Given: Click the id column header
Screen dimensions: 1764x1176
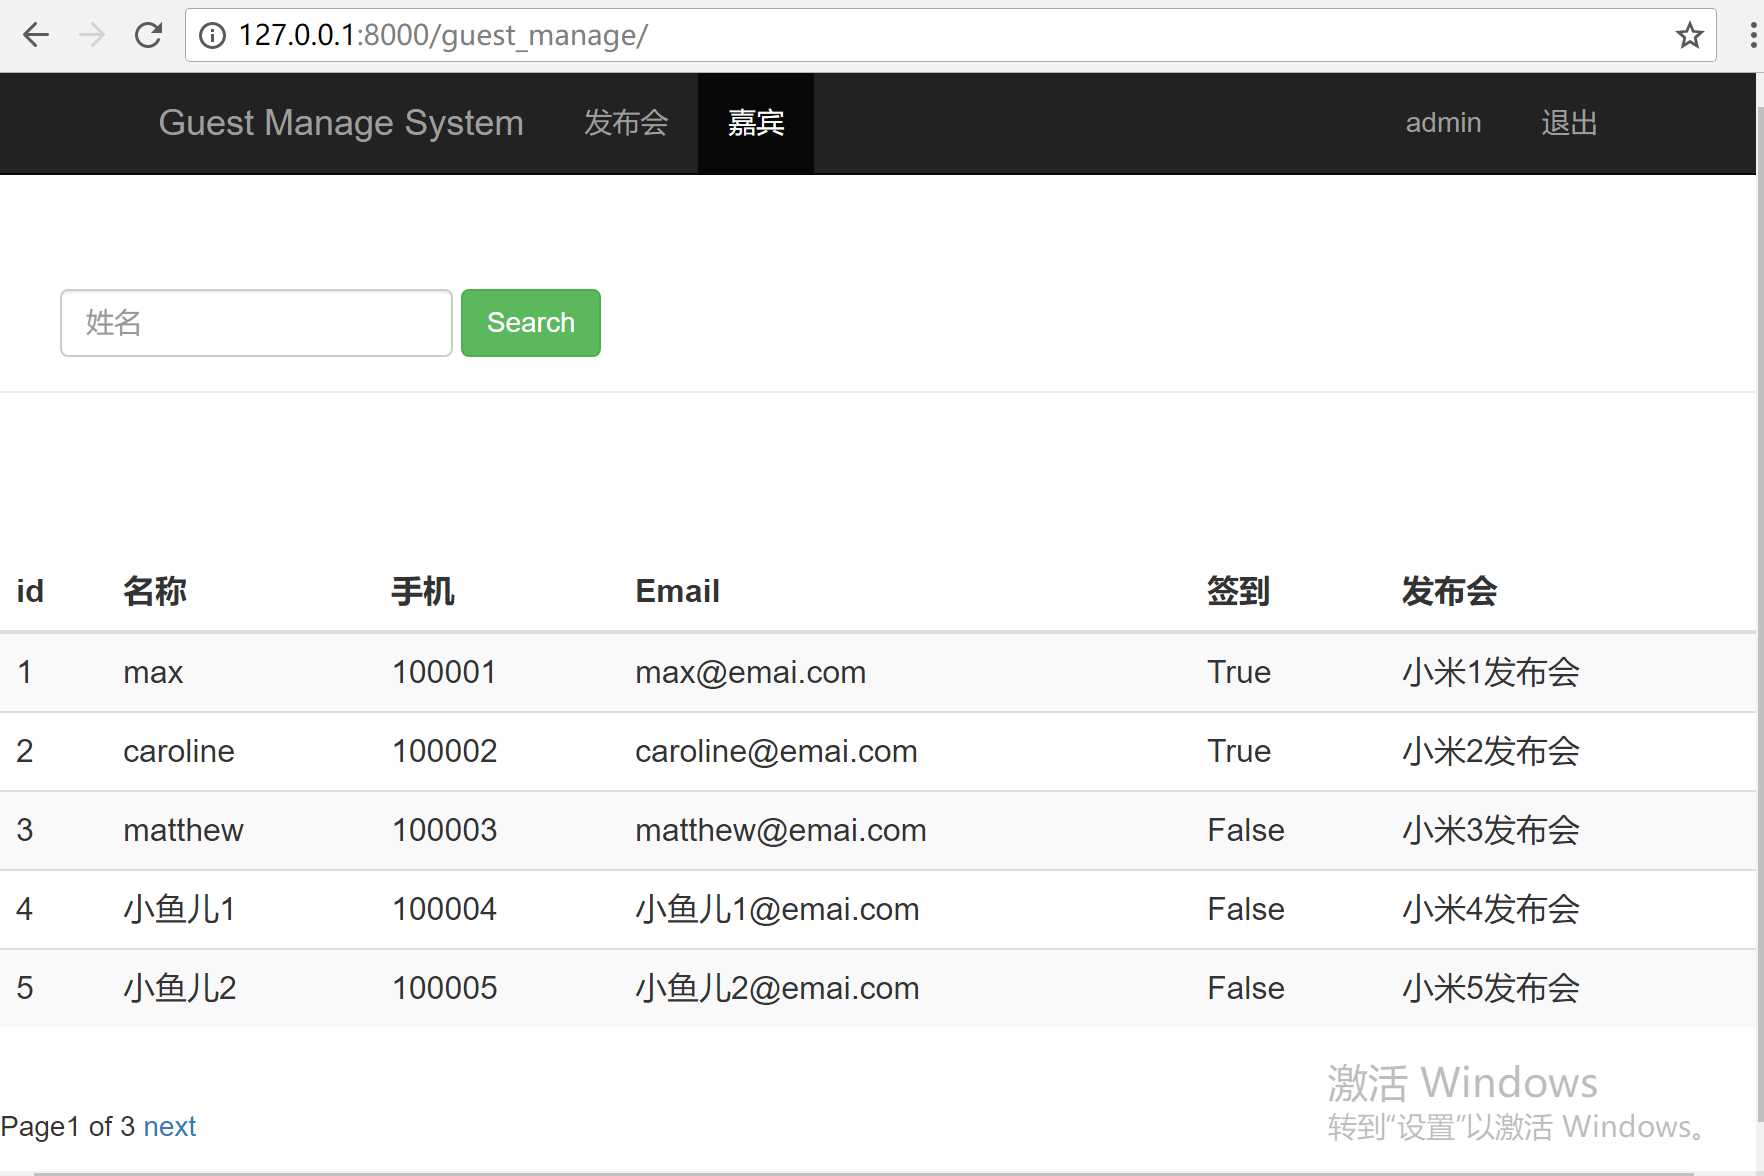Looking at the screenshot, I should (x=30, y=591).
